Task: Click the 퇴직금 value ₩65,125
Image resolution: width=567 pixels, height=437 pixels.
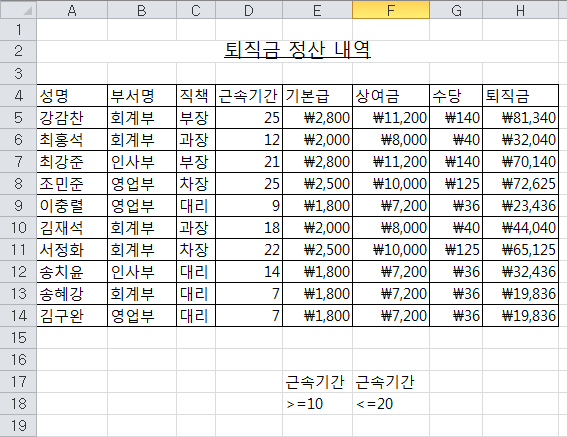Action: pos(520,250)
